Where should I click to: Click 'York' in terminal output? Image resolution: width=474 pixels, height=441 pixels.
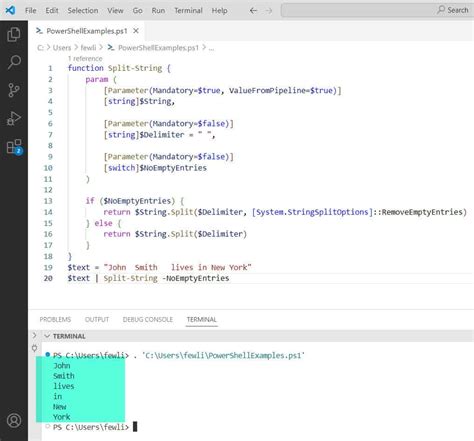tap(62, 417)
